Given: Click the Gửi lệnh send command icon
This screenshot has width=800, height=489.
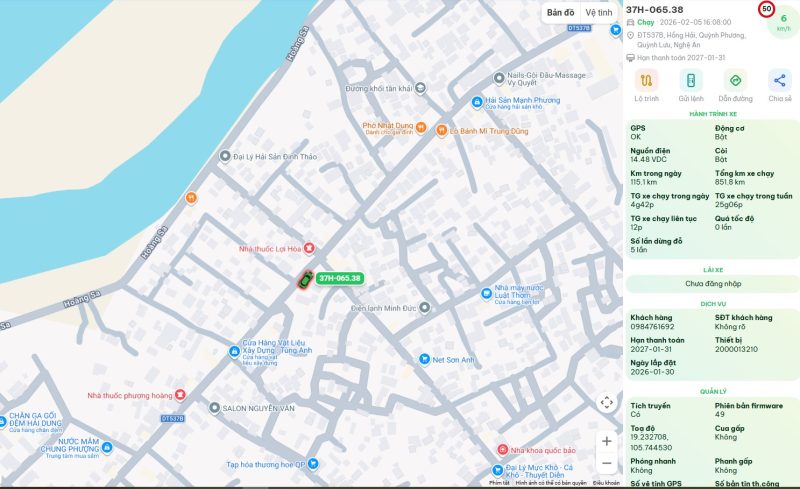Looking at the screenshot, I should pyautogui.click(x=690, y=81).
